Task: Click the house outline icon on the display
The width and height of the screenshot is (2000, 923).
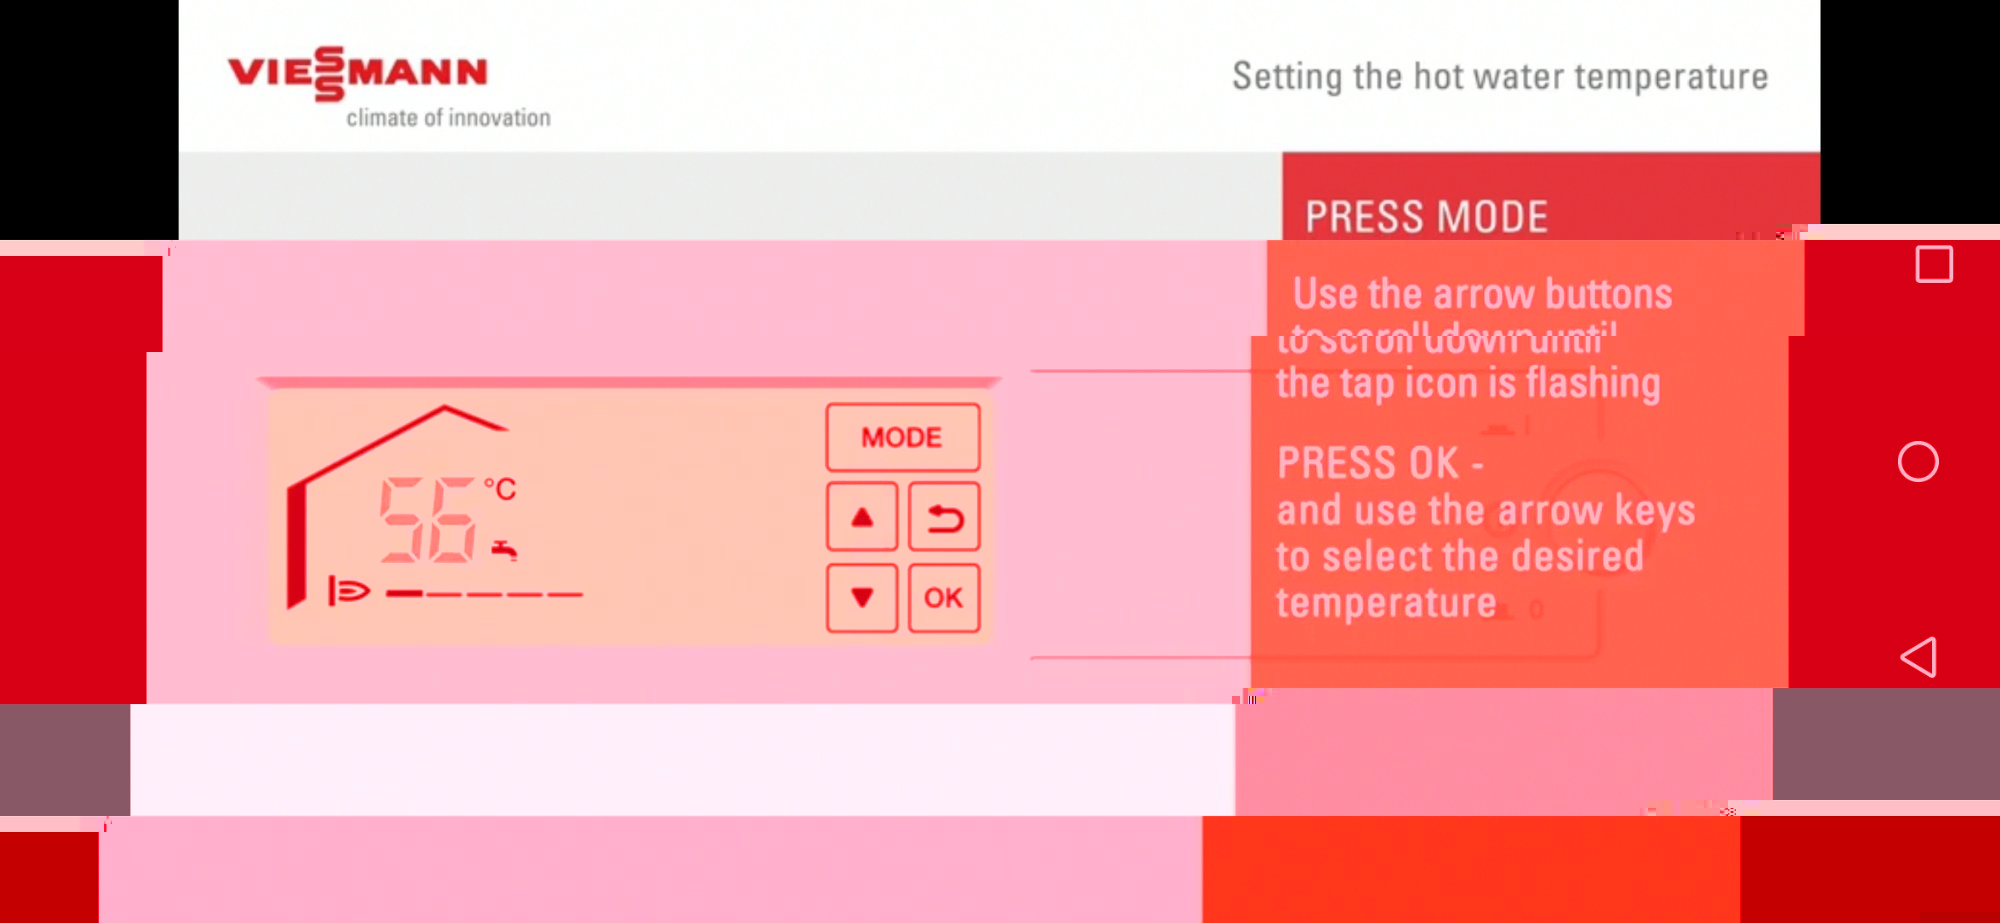Action: pyautogui.click(x=396, y=505)
